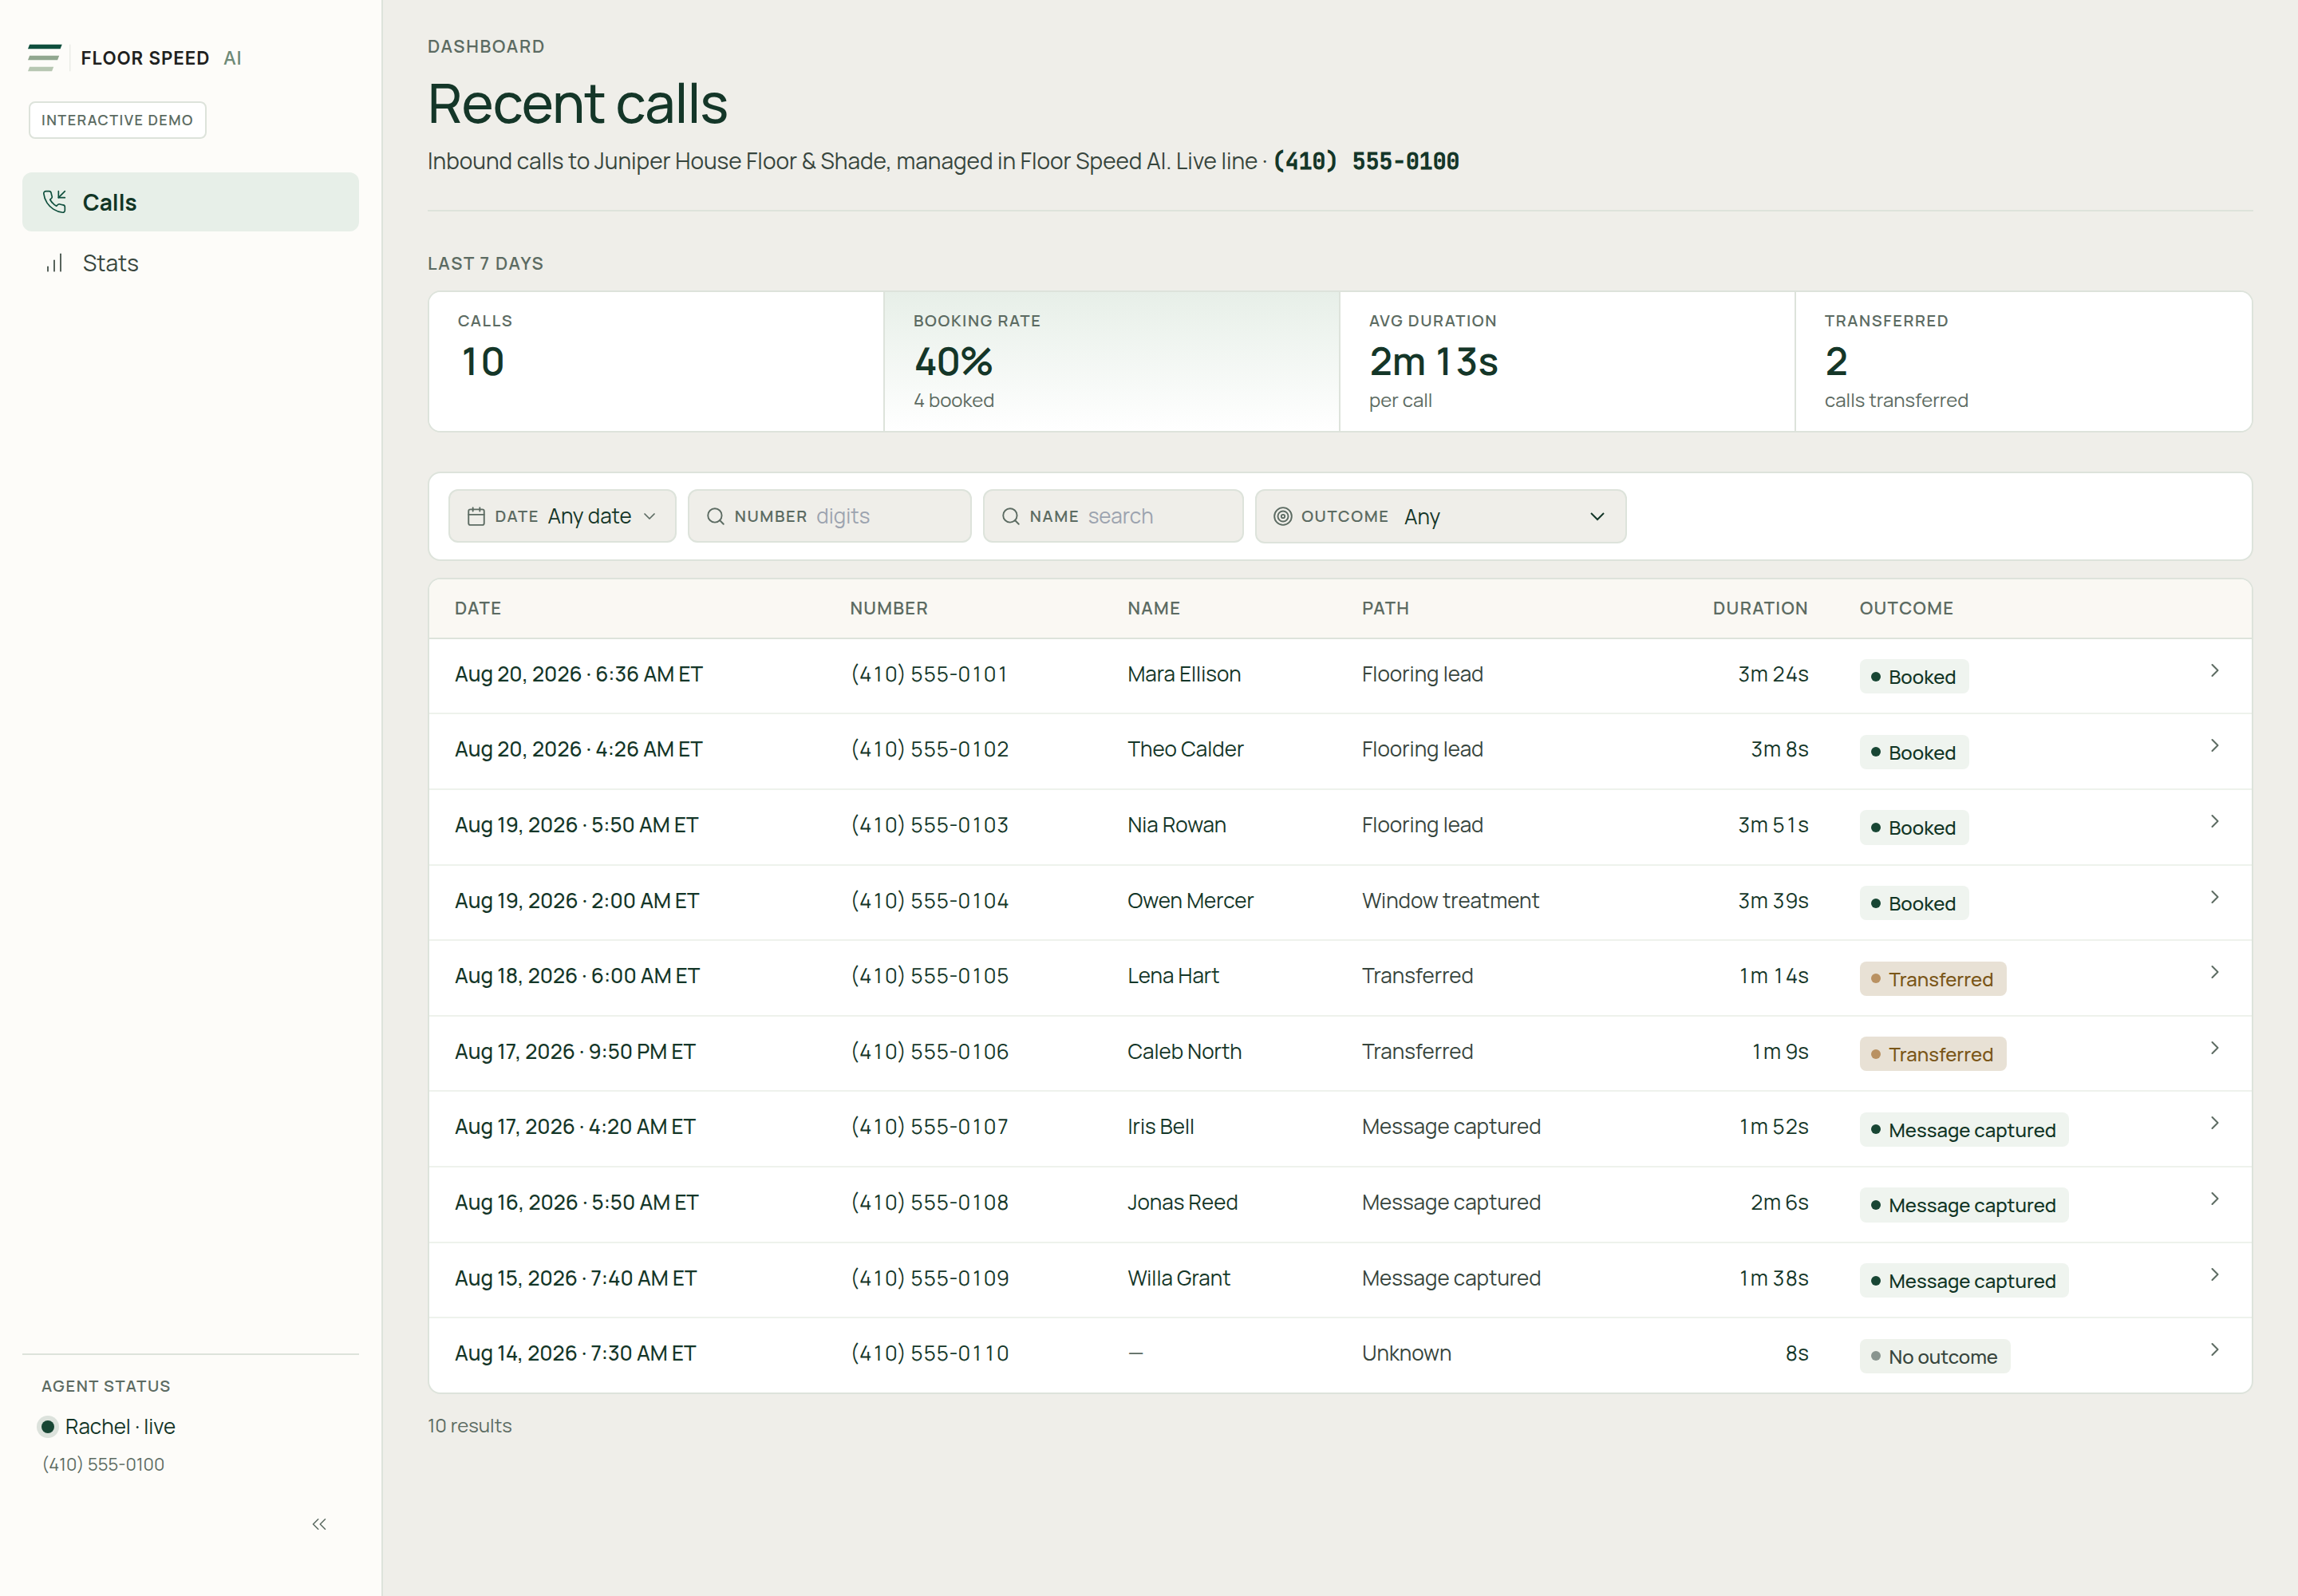Image resolution: width=2298 pixels, height=1596 pixels.
Task: Click the Outcome column header
Action: [1906, 608]
